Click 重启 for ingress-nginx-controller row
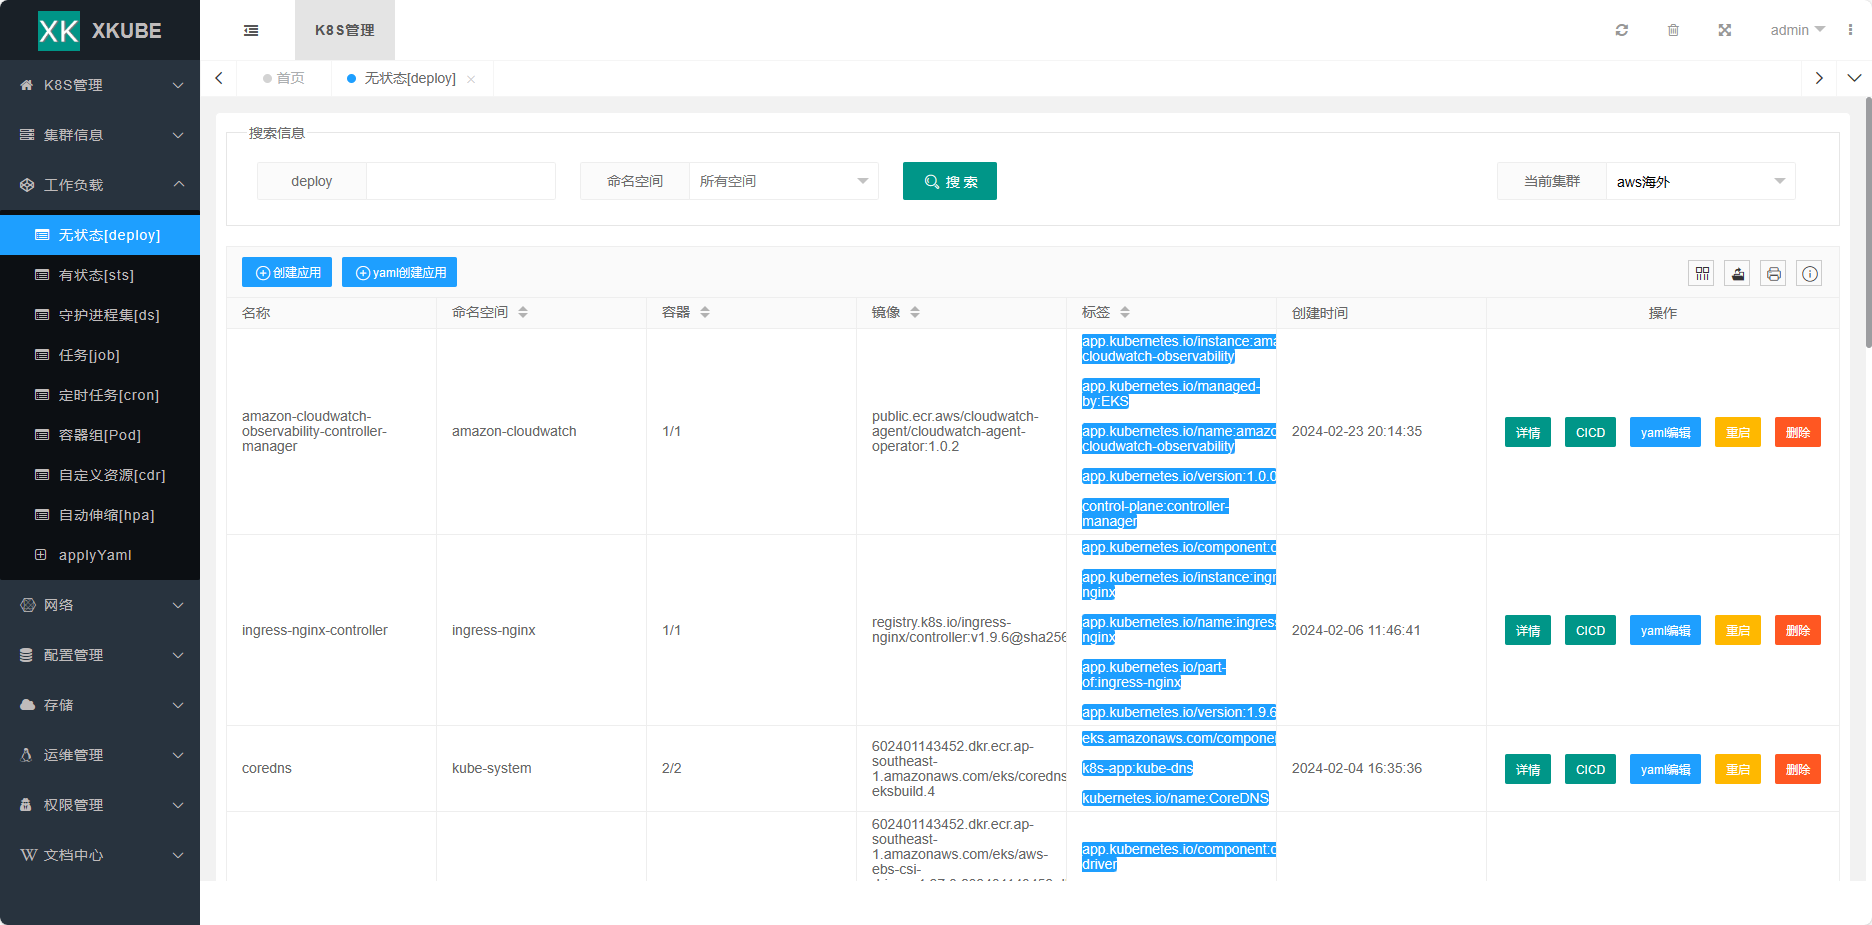Viewport: 1872px width, 925px height. pos(1738,630)
